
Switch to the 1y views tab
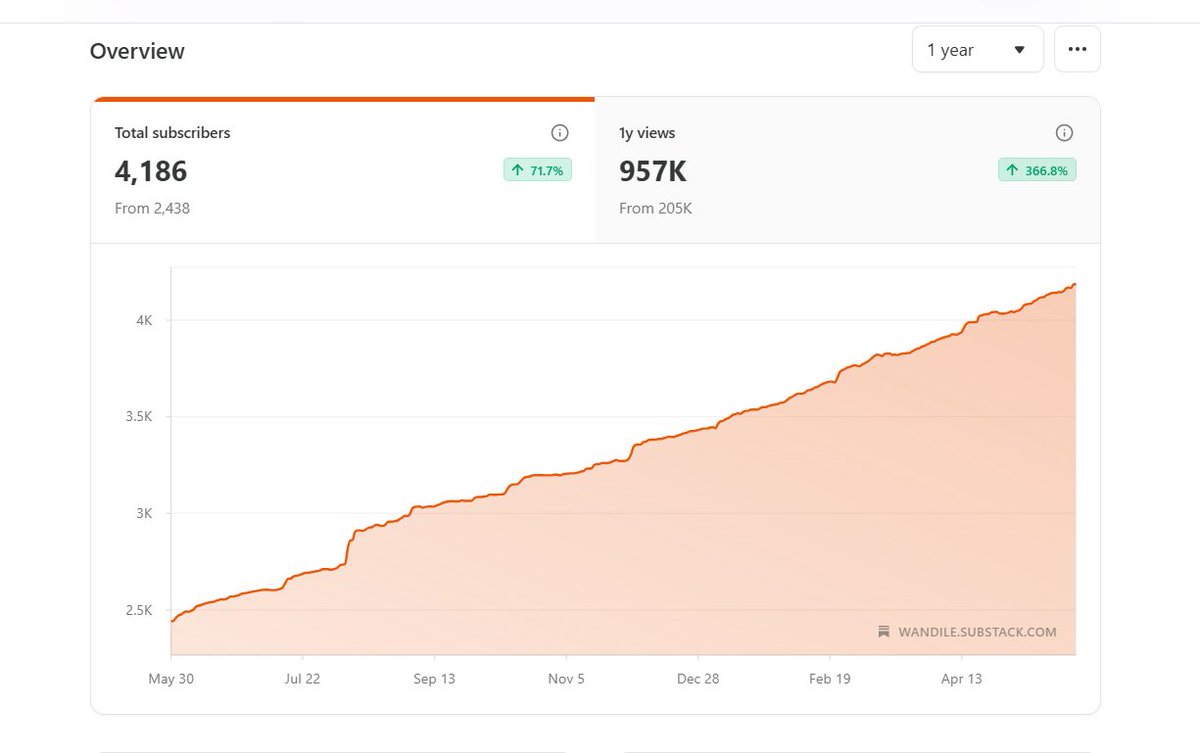848,170
